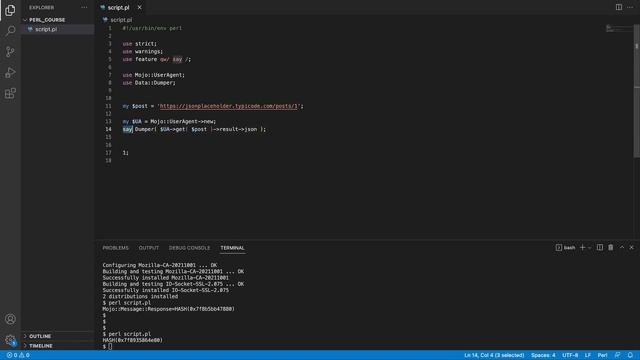
Task: Expand the TIMELINE section
Action: click(41, 346)
